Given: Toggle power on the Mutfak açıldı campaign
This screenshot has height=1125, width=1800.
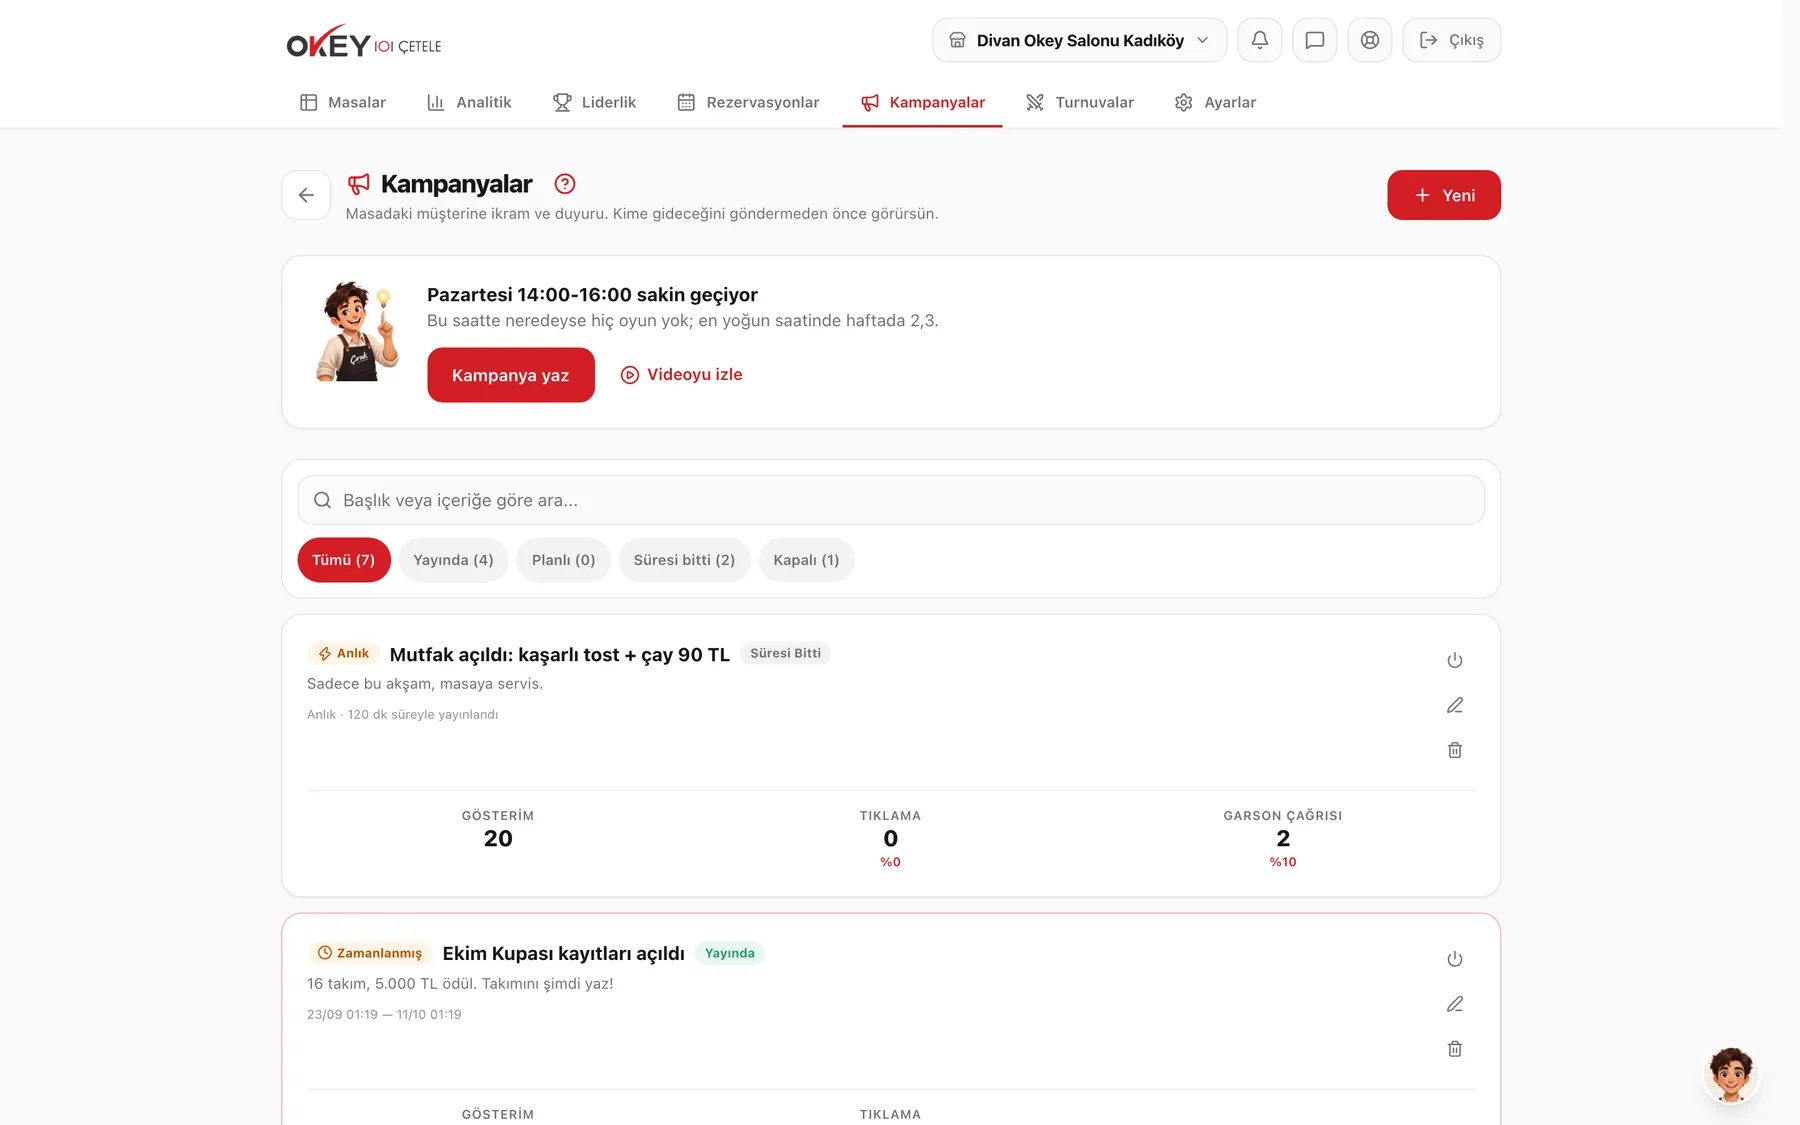Looking at the screenshot, I should (x=1454, y=660).
